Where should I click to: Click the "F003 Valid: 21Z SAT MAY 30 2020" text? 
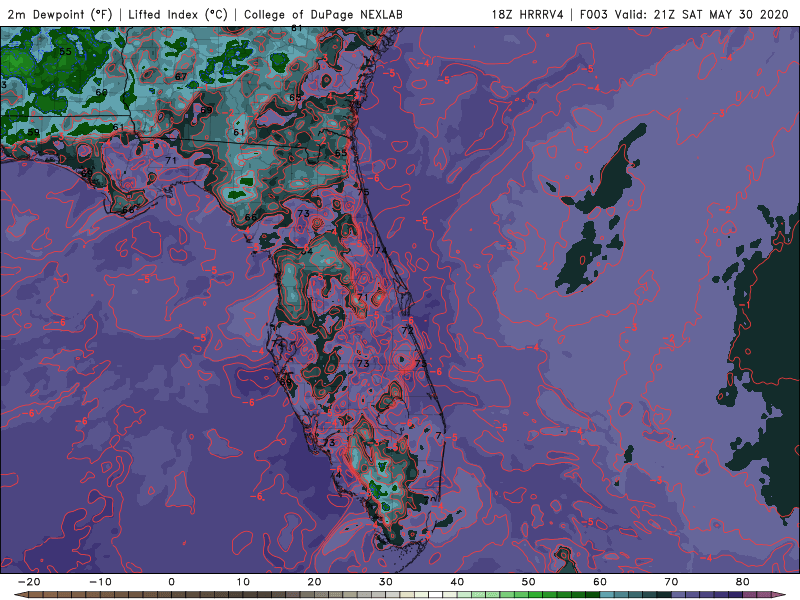click(x=684, y=14)
